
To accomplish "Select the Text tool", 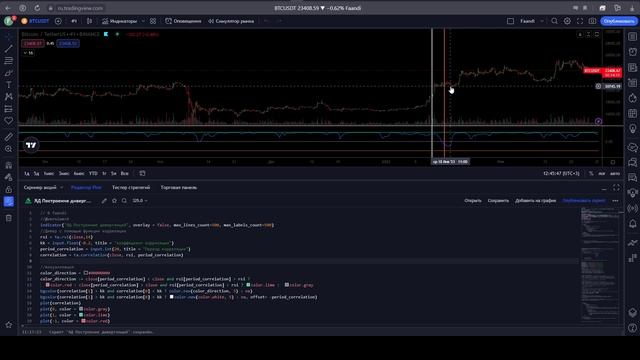I will click(9, 85).
